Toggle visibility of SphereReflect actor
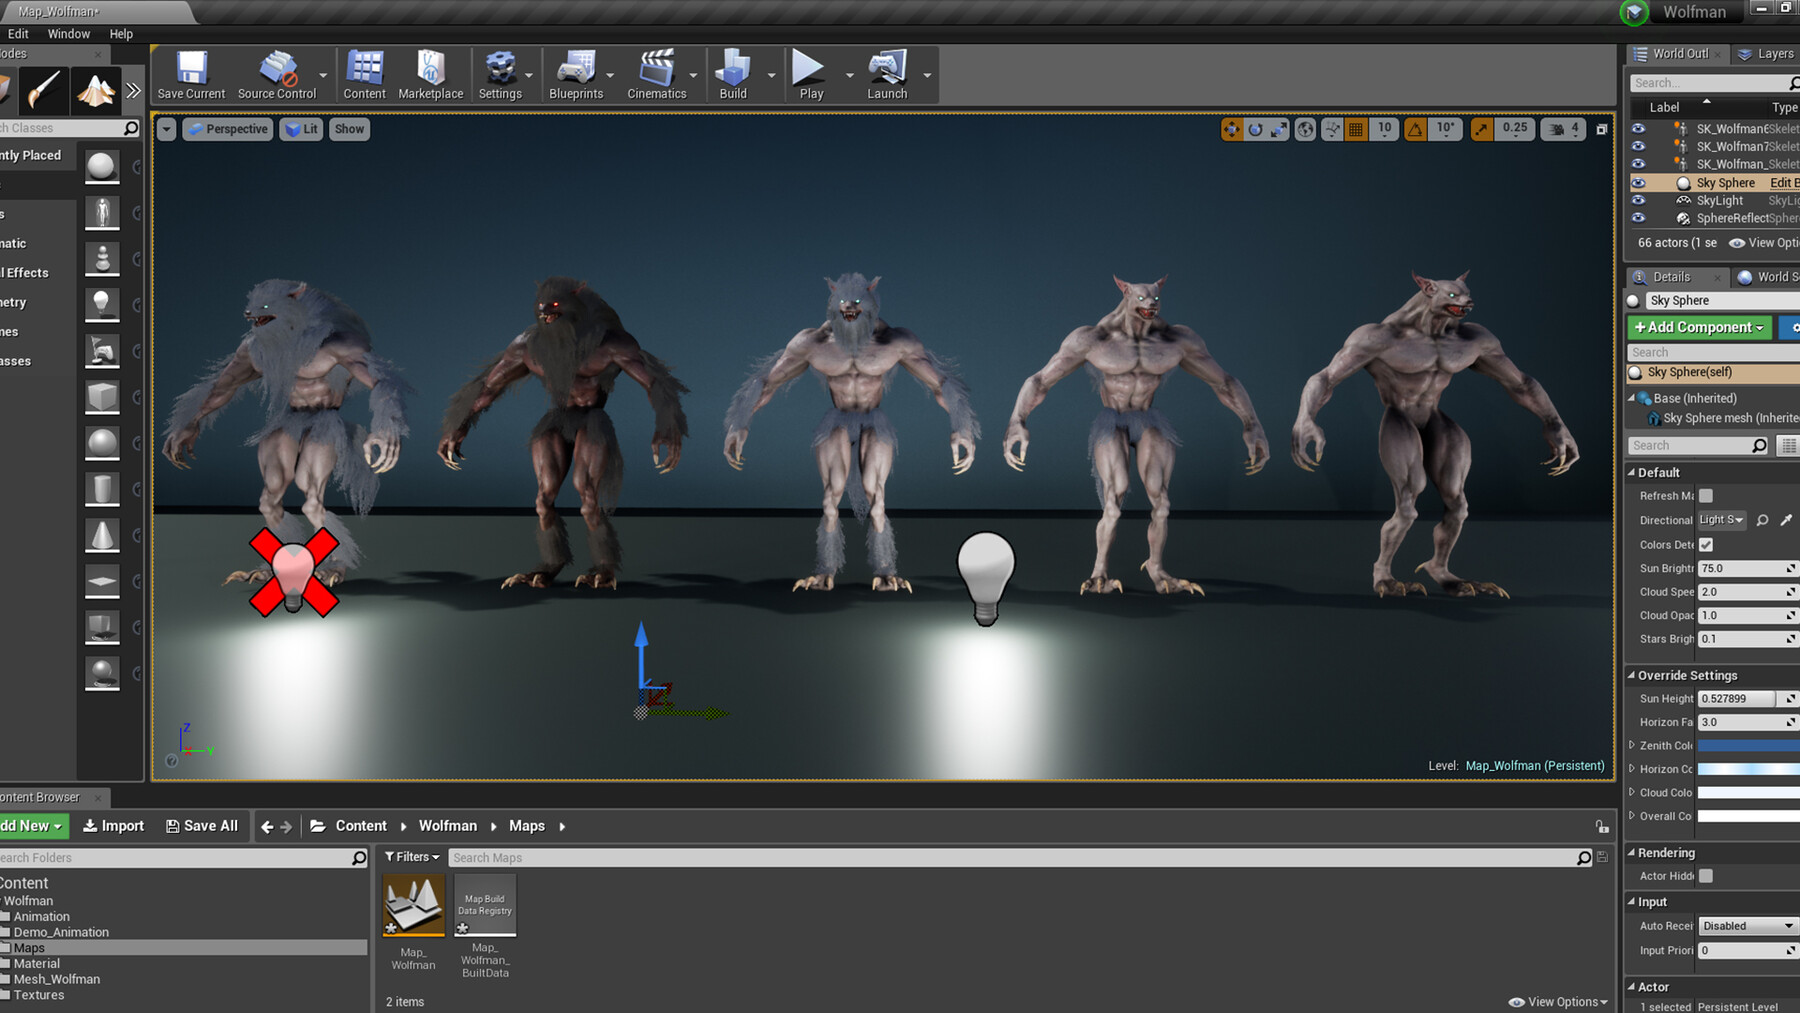Screen dimensions: 1800x1013 tap(1638, 218)
